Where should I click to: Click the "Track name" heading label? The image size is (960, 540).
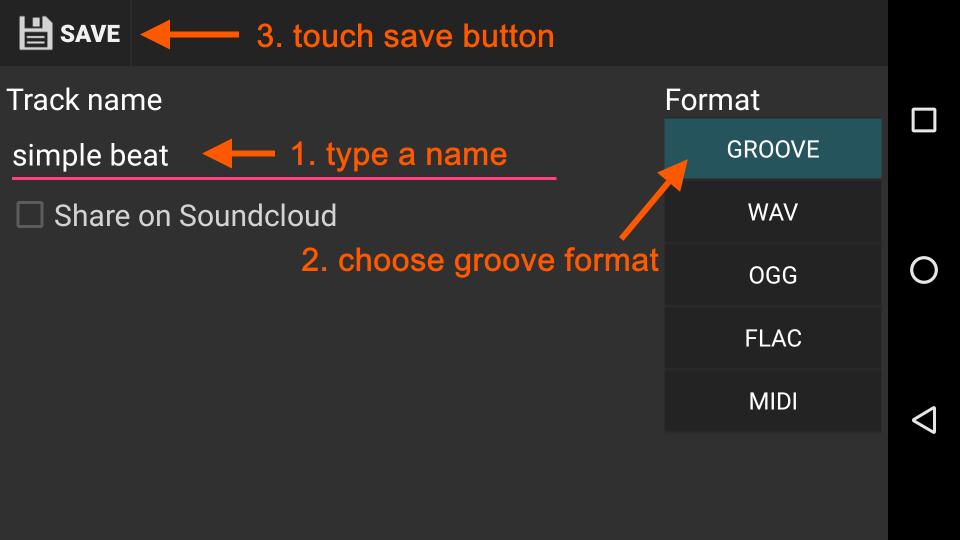(x=84, y=100)
